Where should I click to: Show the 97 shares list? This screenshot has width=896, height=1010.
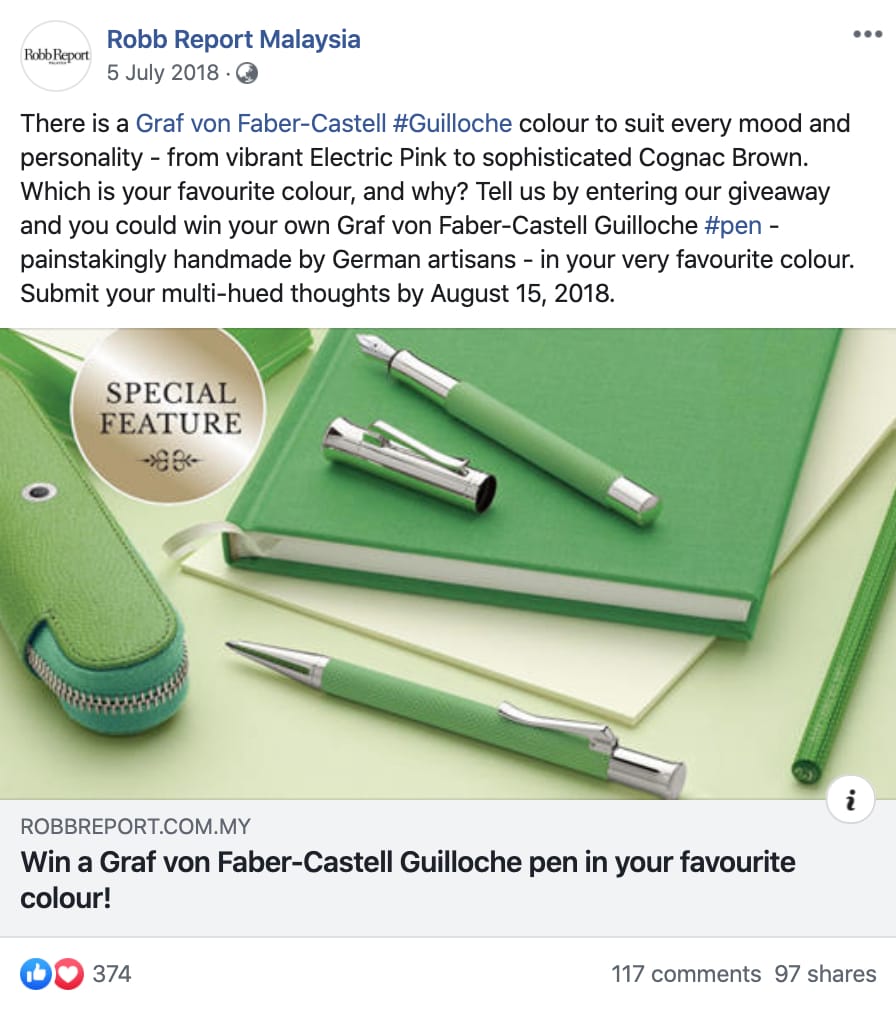pos(825,974)
